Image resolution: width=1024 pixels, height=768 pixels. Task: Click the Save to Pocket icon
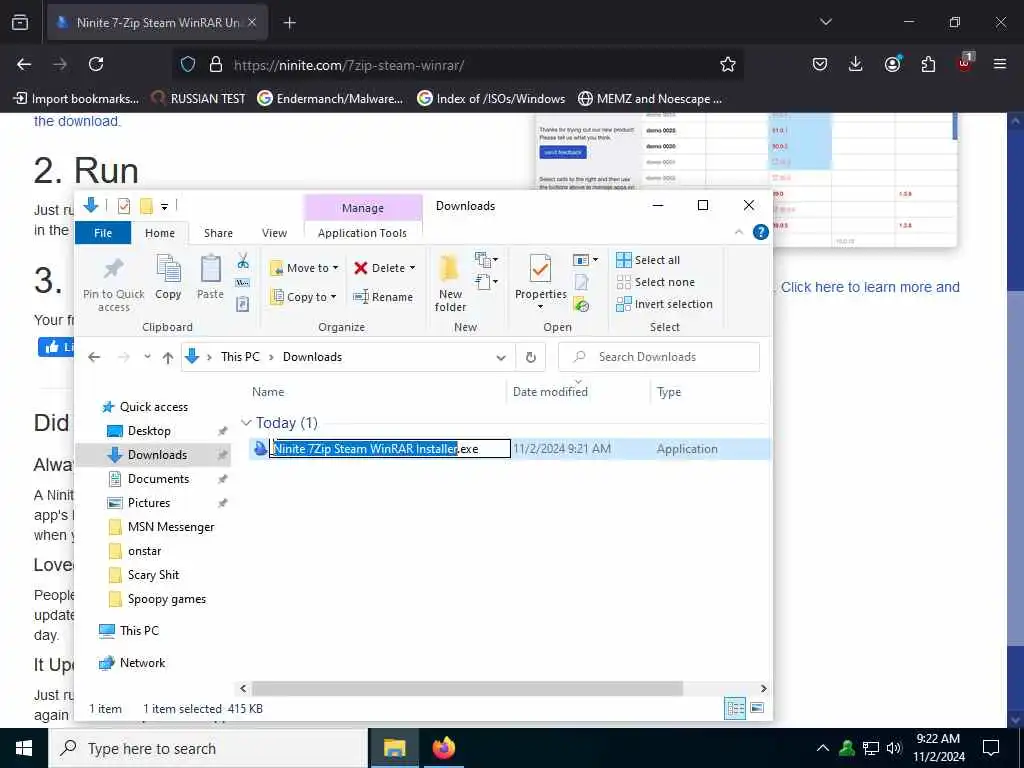[820, 64]
